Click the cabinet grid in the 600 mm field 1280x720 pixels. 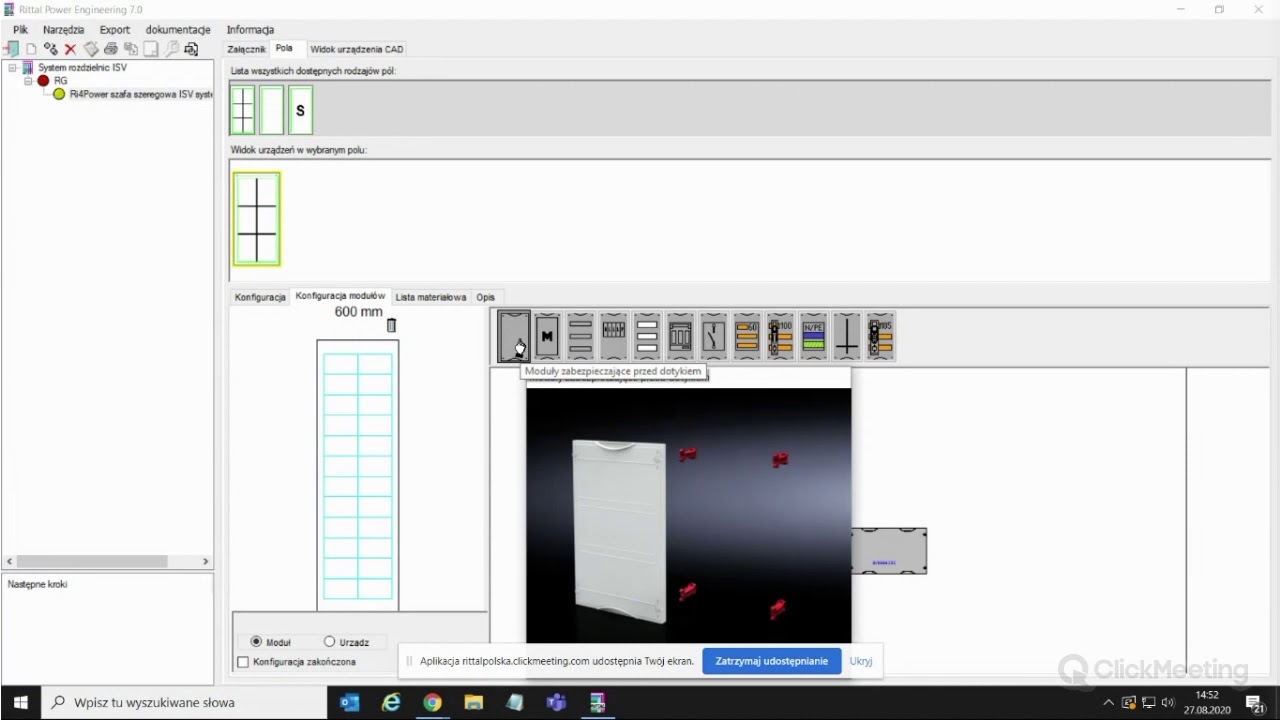358,475
